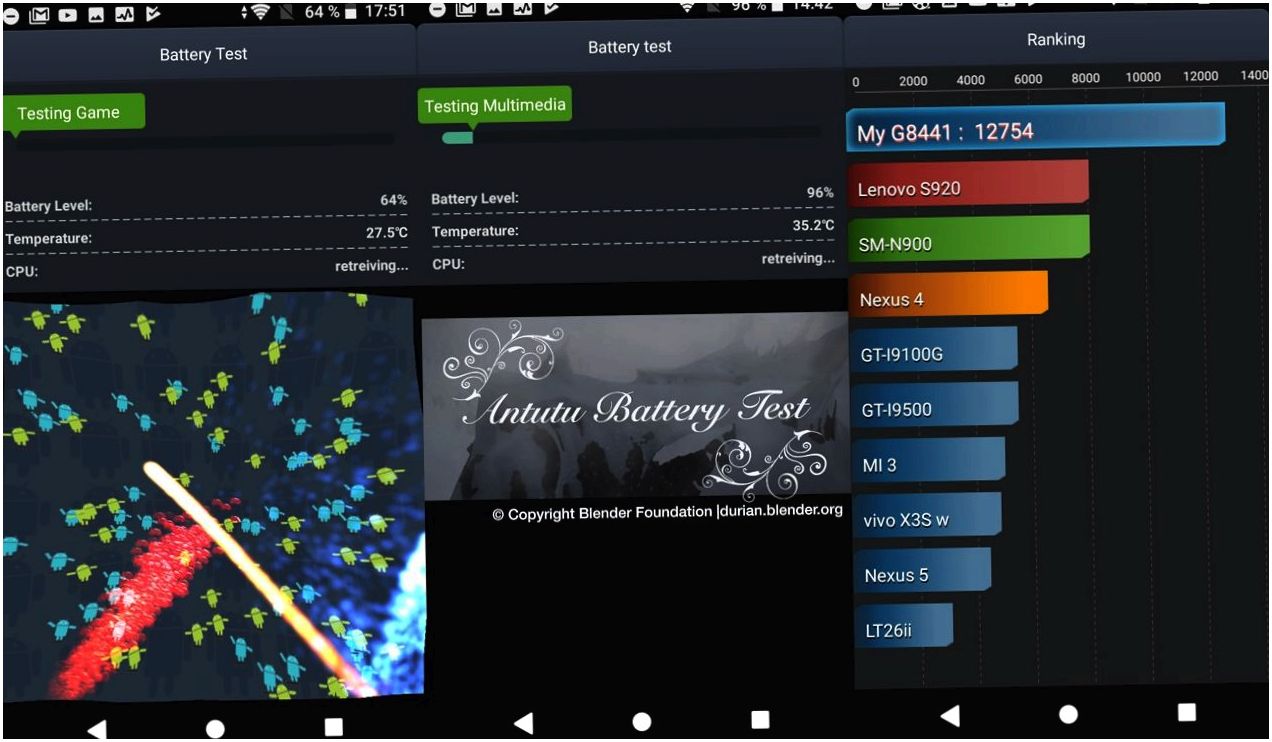Tap the Home button under the Ranking screen
1272x742 pixels.
tap(1068, 714)
